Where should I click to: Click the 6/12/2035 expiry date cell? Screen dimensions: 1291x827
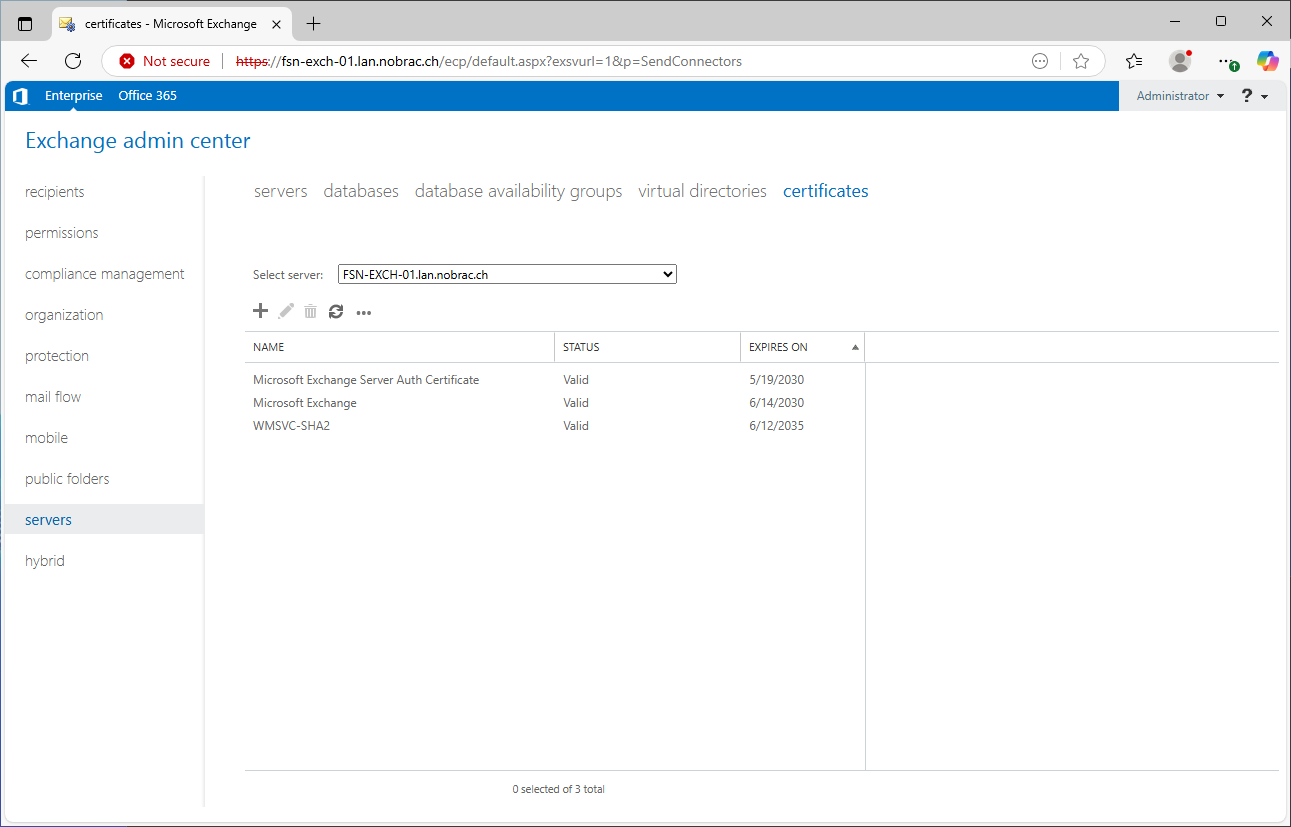(x=777, y=426)
